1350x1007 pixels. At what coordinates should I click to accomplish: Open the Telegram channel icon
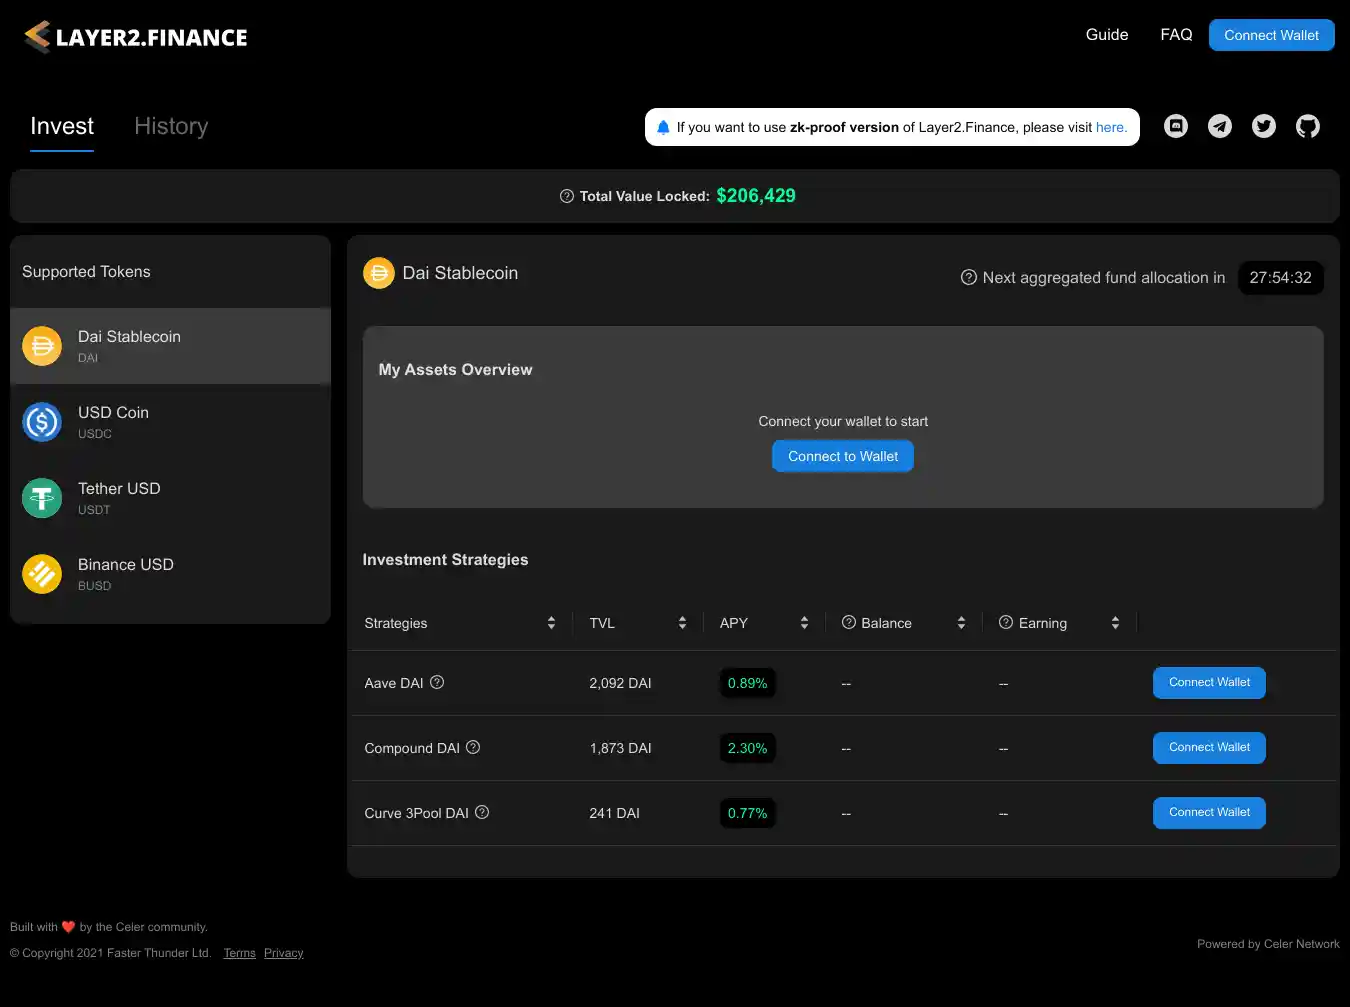click(x=1220, y=126)
